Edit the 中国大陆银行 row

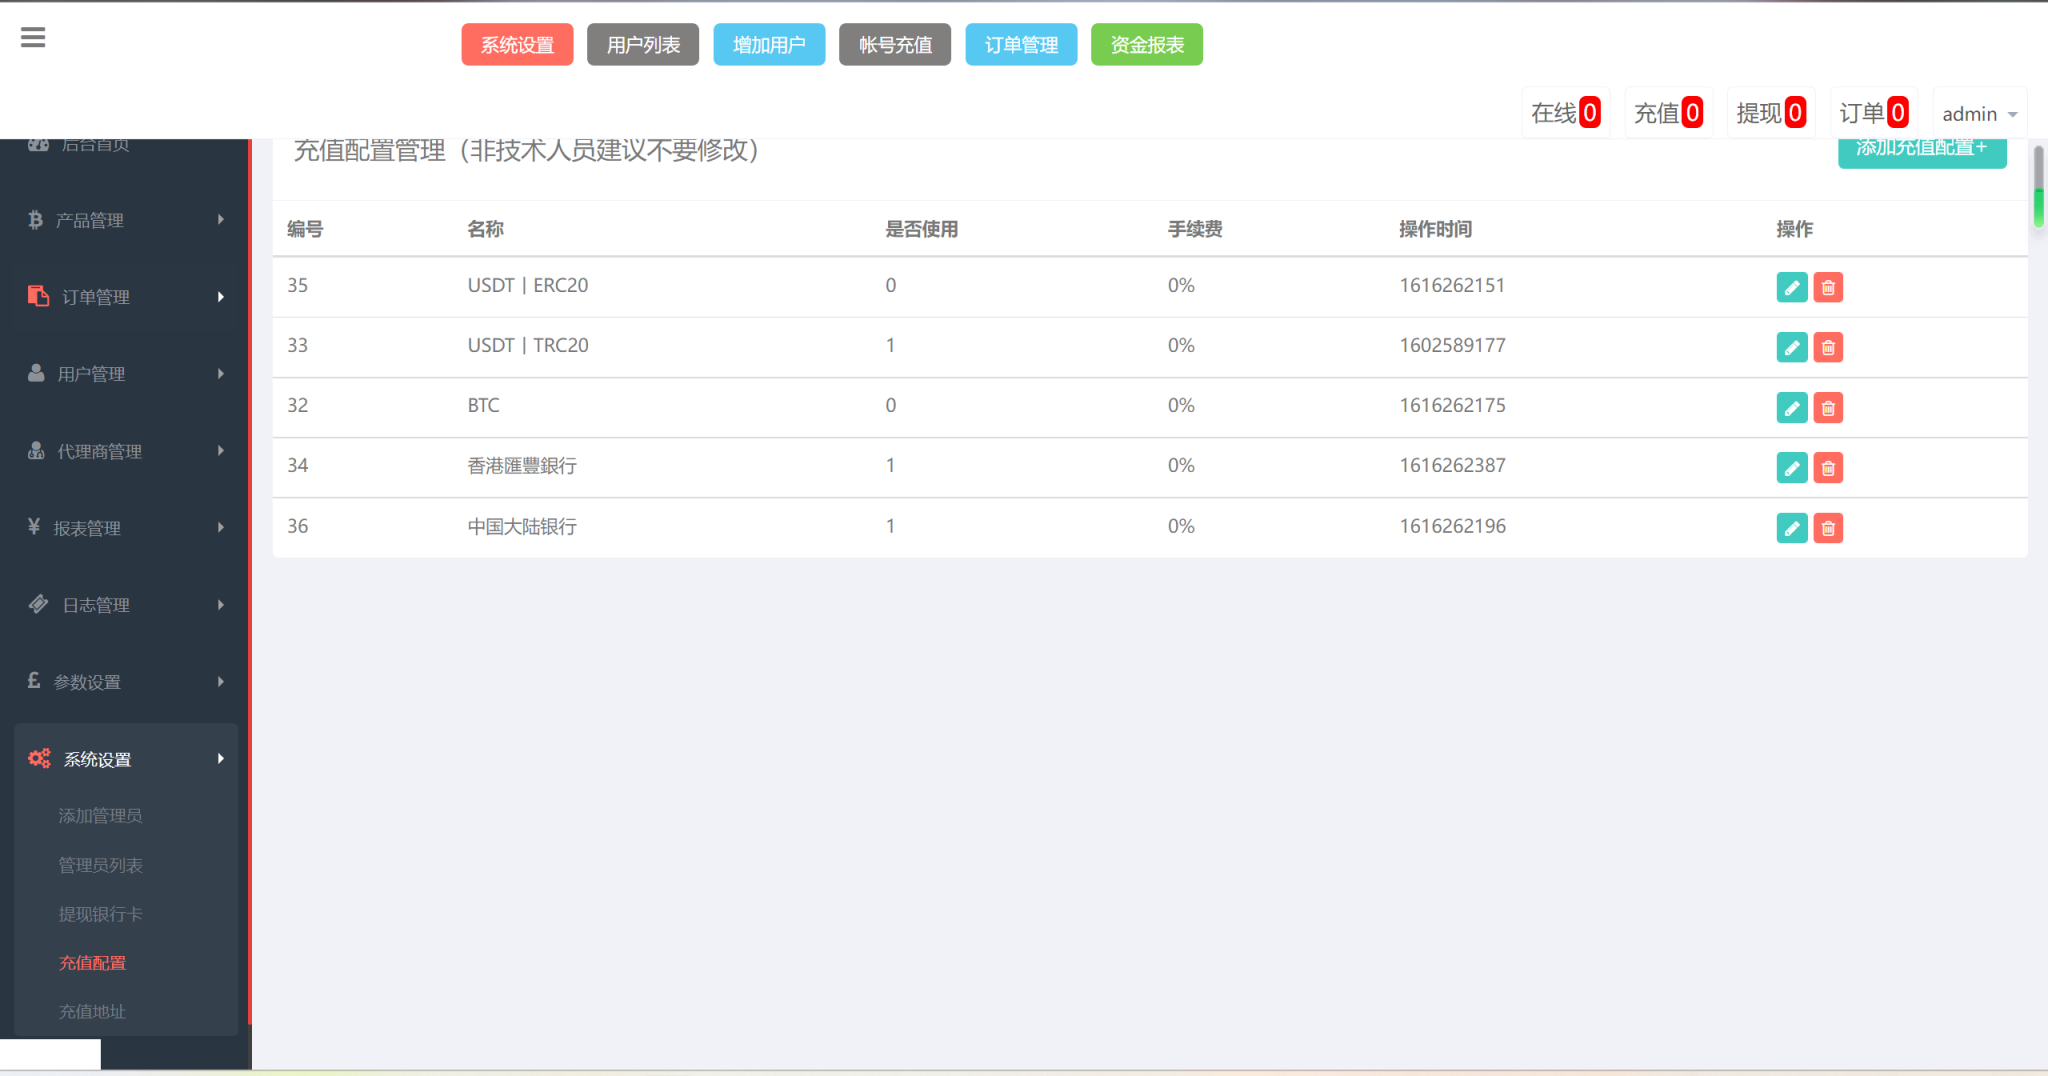coord(1791,528)
